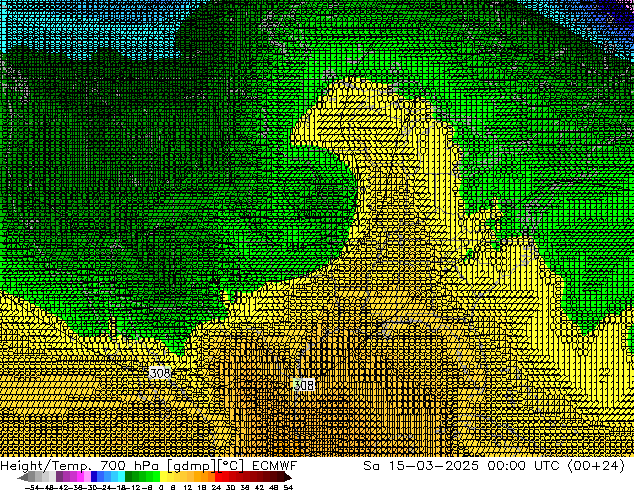Click the '-54' legend value
The height and width of the screenshot is (490, 634).
[32, 487]
